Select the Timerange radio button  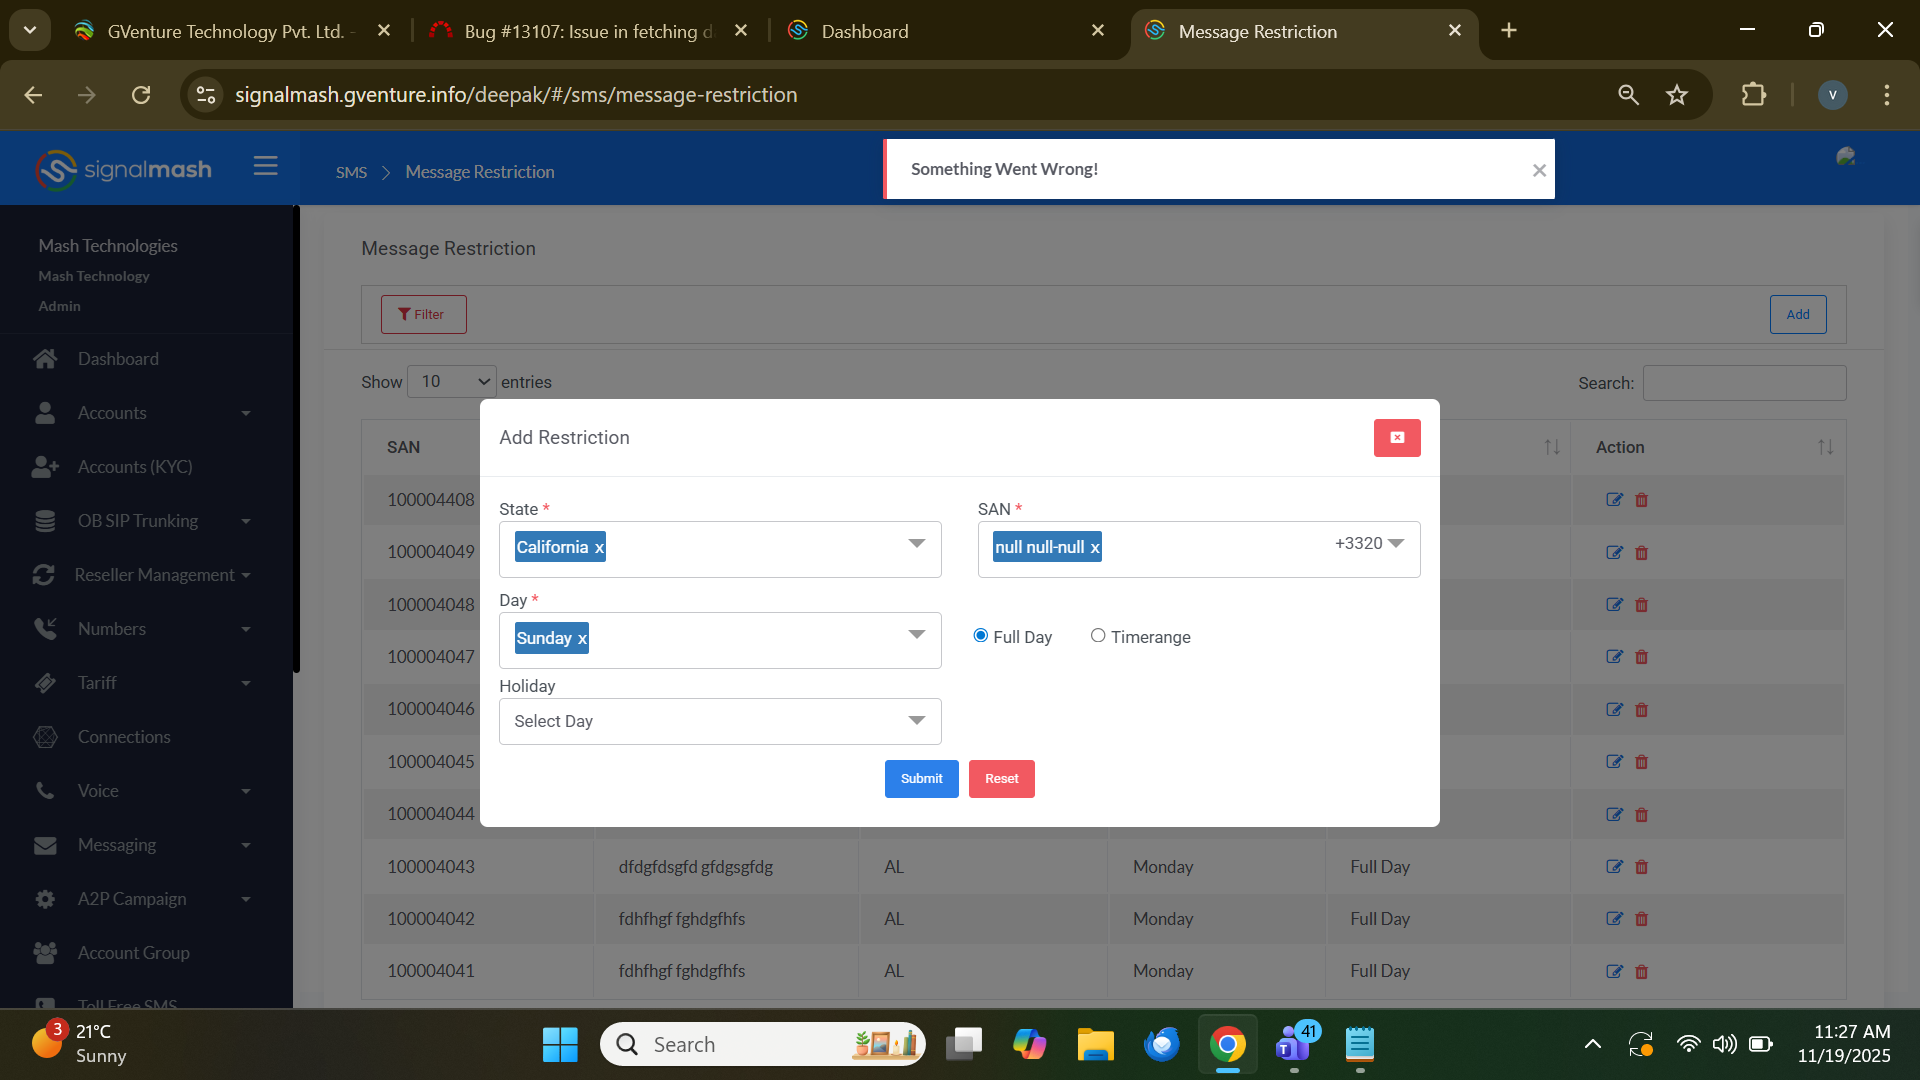(1098, 636)
